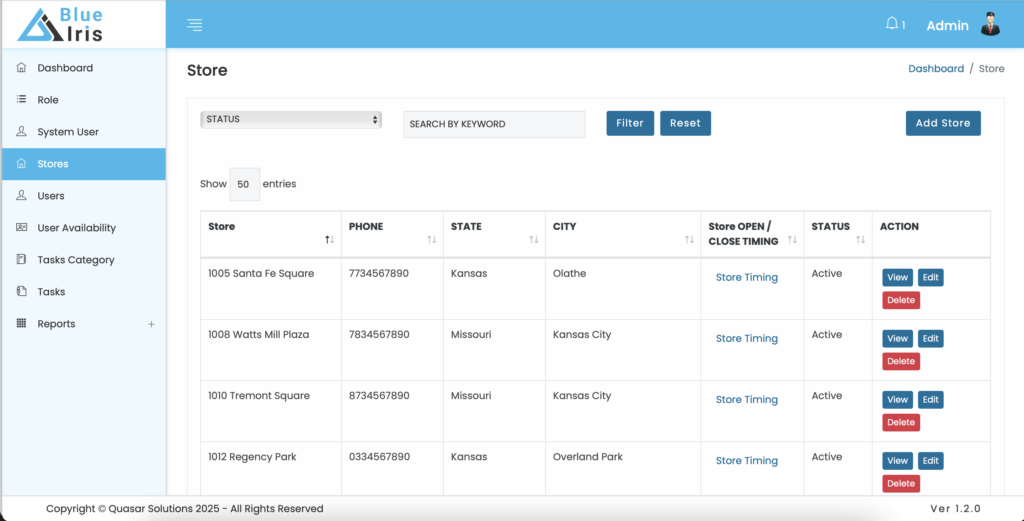Click the Role list icon in sidebar
The height and width of the screenshot is (521, 1024).
coord(22,100)
